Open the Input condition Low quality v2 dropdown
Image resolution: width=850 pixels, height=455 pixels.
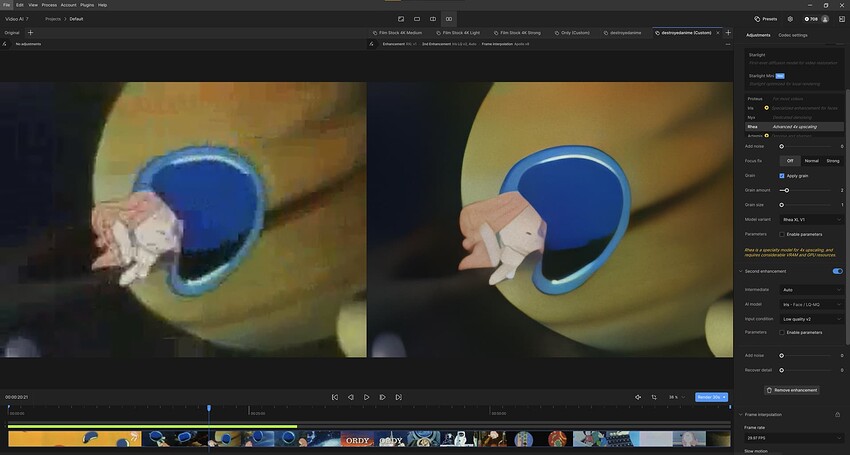(x=812, y=319)
